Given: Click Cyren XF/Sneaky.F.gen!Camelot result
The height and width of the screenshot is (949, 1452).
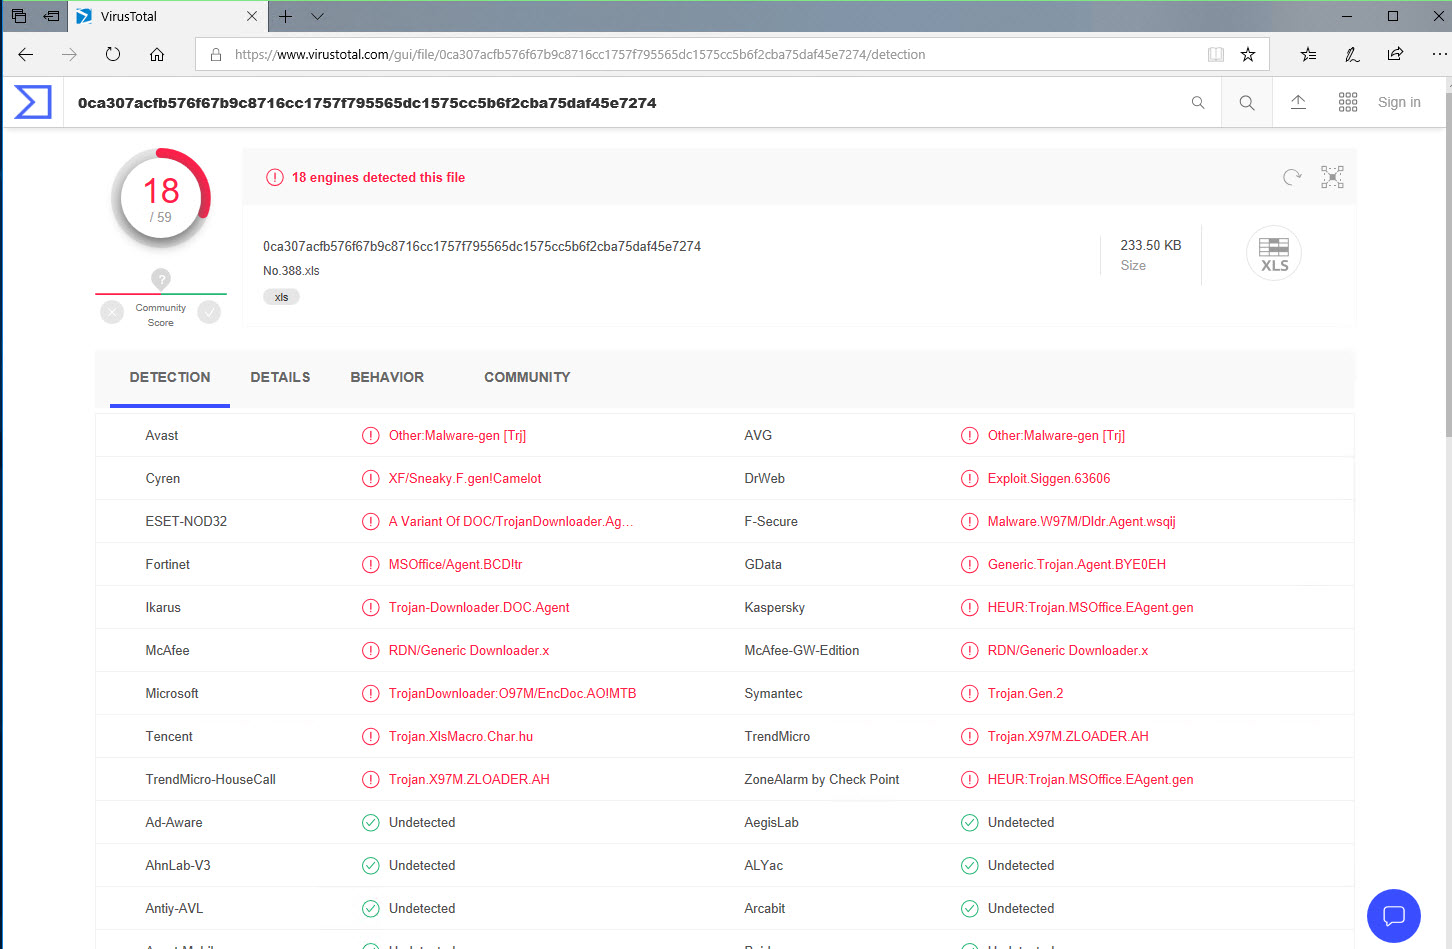Looking at the screenshot, I should click(x=465, y=478).
